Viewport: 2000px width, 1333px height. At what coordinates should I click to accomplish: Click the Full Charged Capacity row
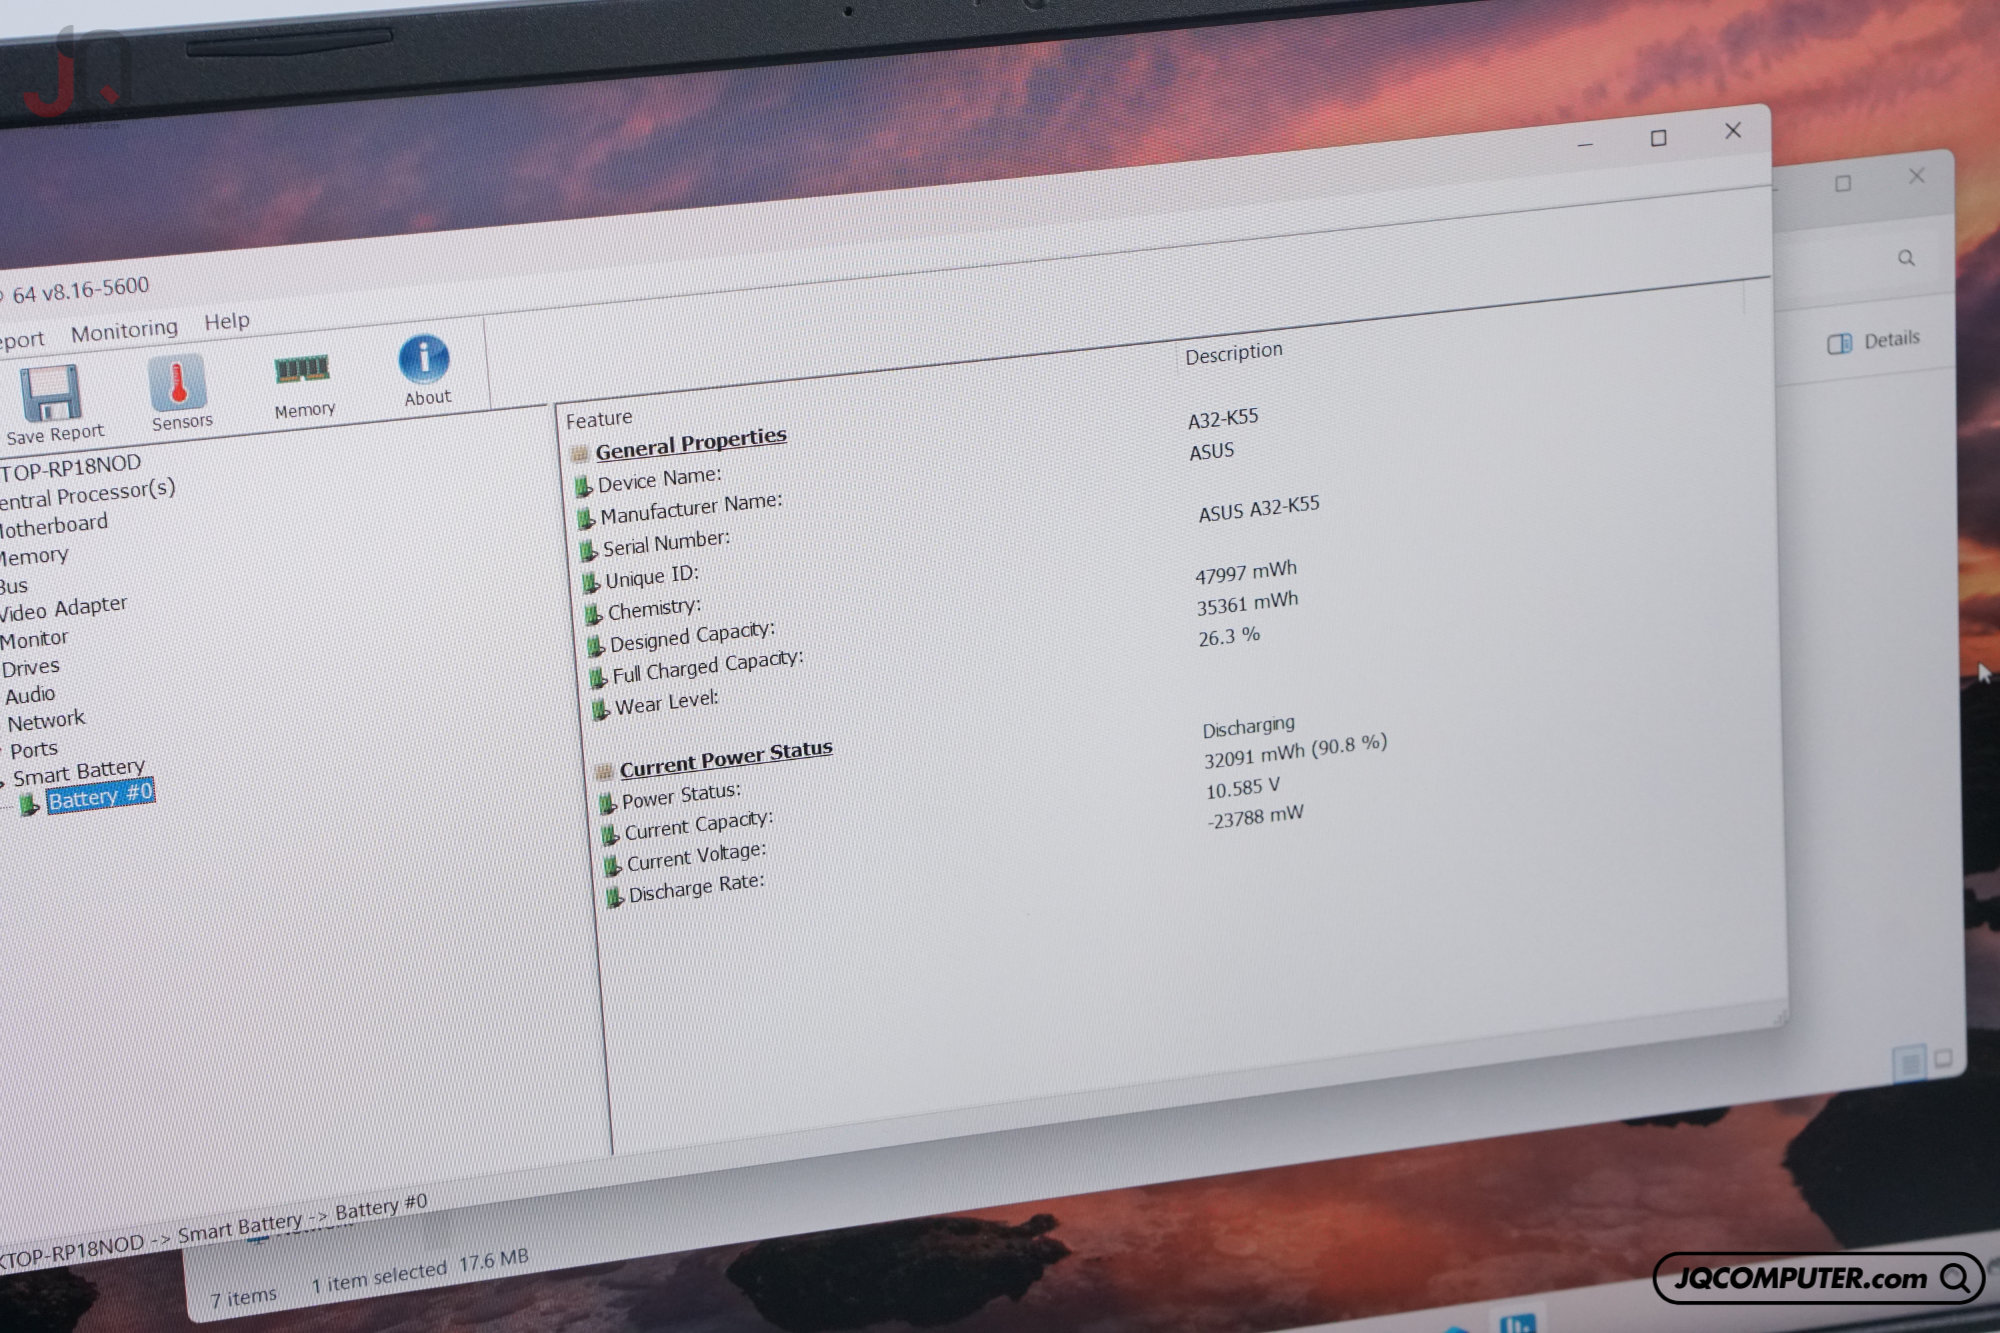(x=708, y=666)
